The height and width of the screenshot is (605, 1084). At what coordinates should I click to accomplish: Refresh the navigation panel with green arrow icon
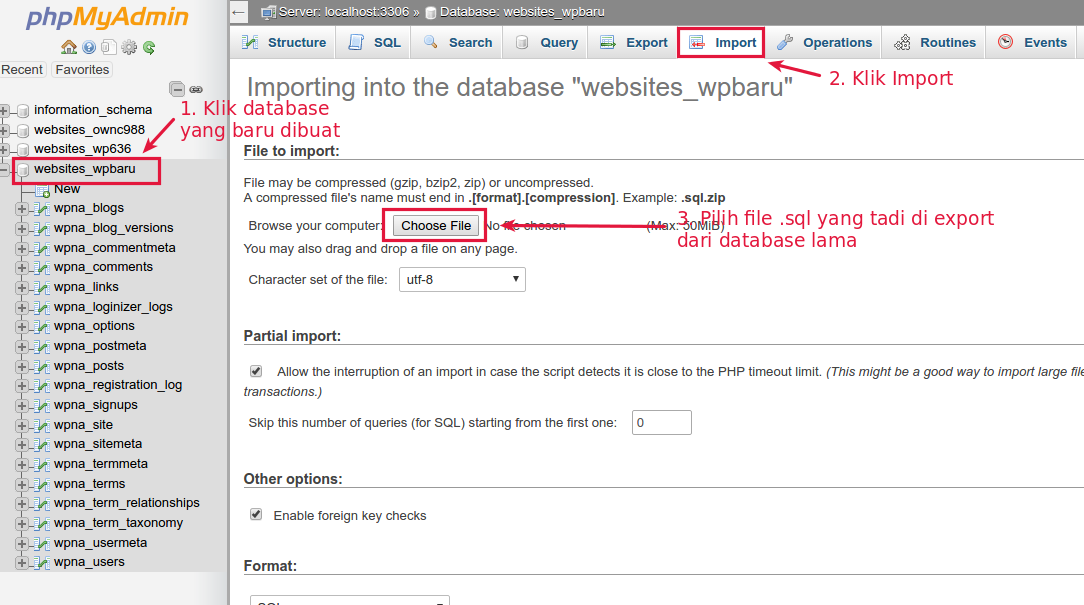click(147, 47)
